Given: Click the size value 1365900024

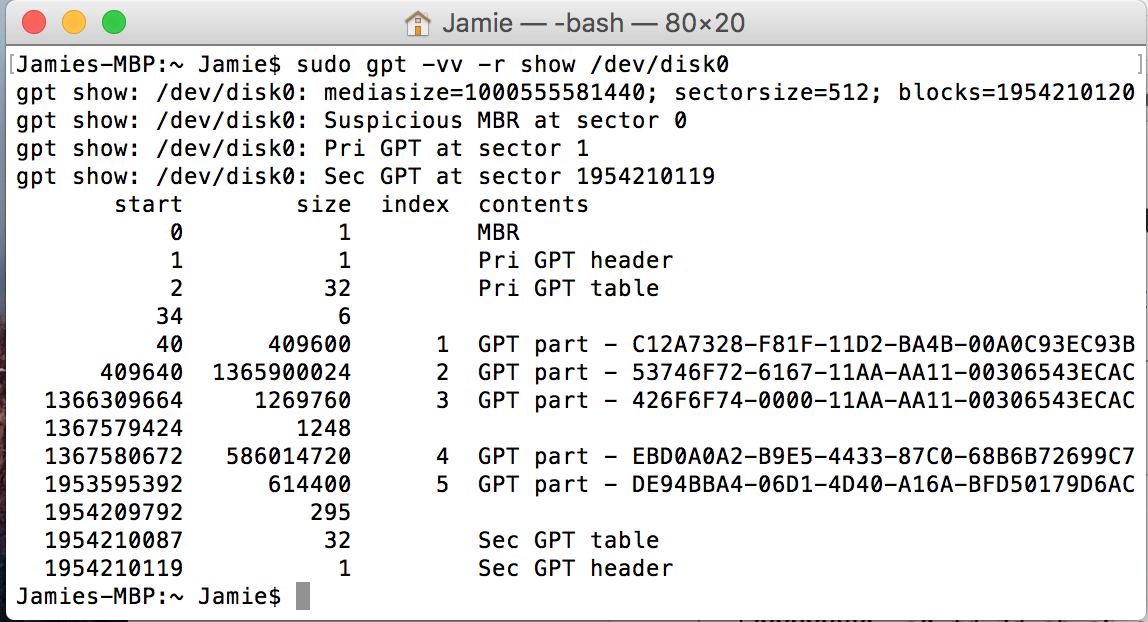Looking at the screenshot, I should tap(282, 373).
